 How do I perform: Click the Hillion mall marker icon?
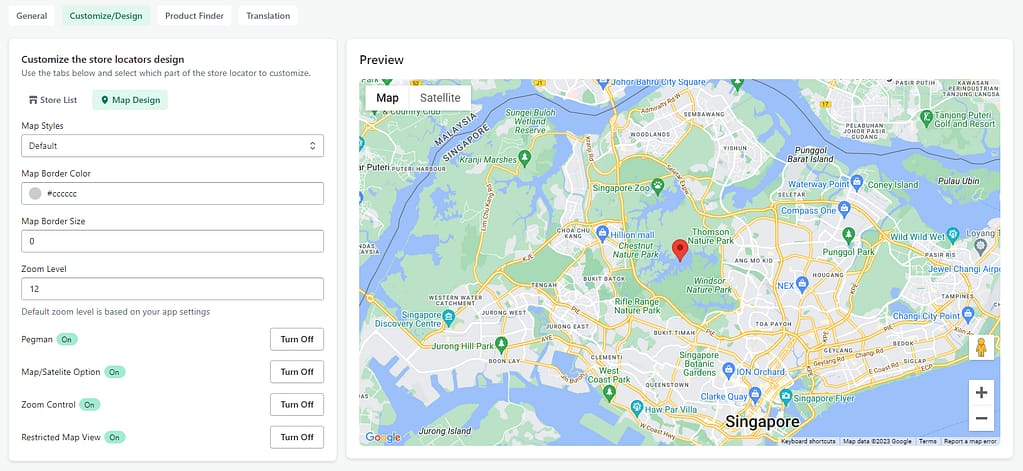[602, 232]
